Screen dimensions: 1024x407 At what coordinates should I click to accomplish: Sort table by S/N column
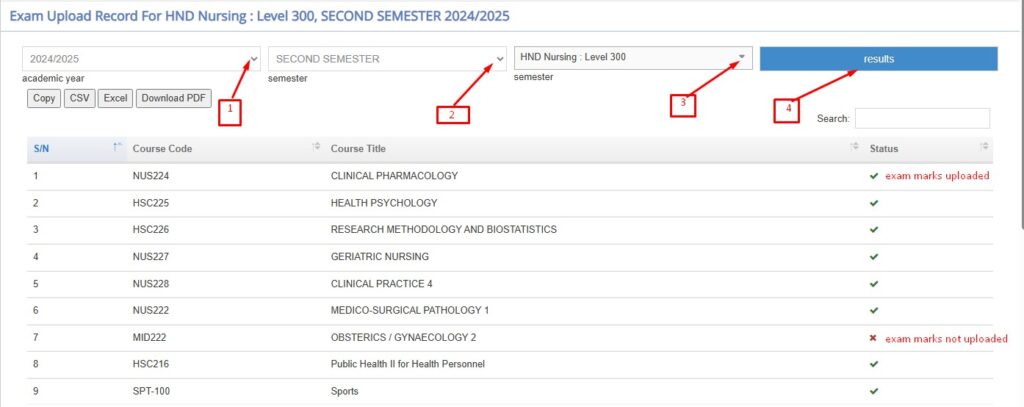[117, 148]
